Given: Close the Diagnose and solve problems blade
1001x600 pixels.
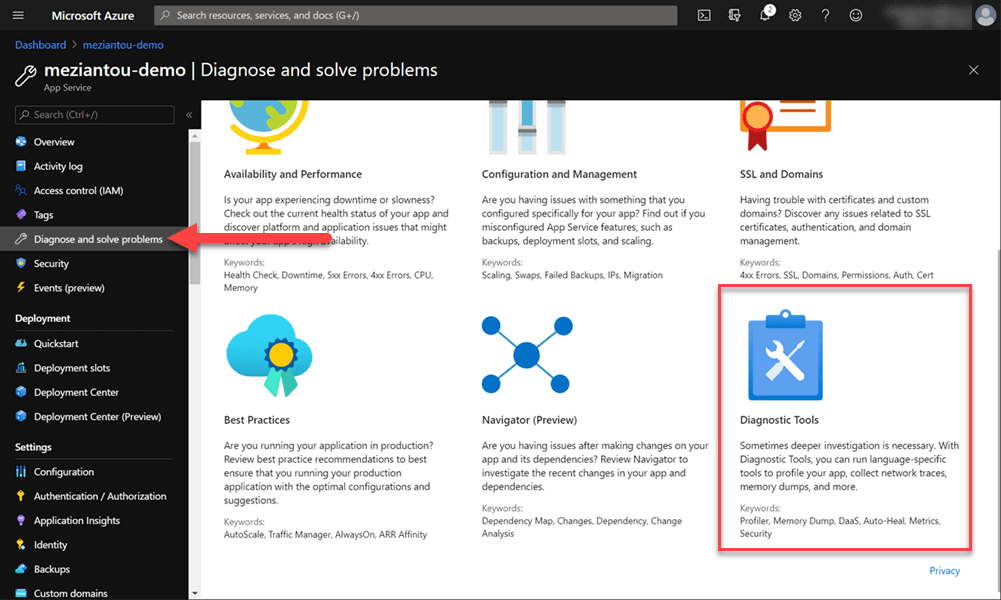Looking at the screenshot, I should pos(974,70).
